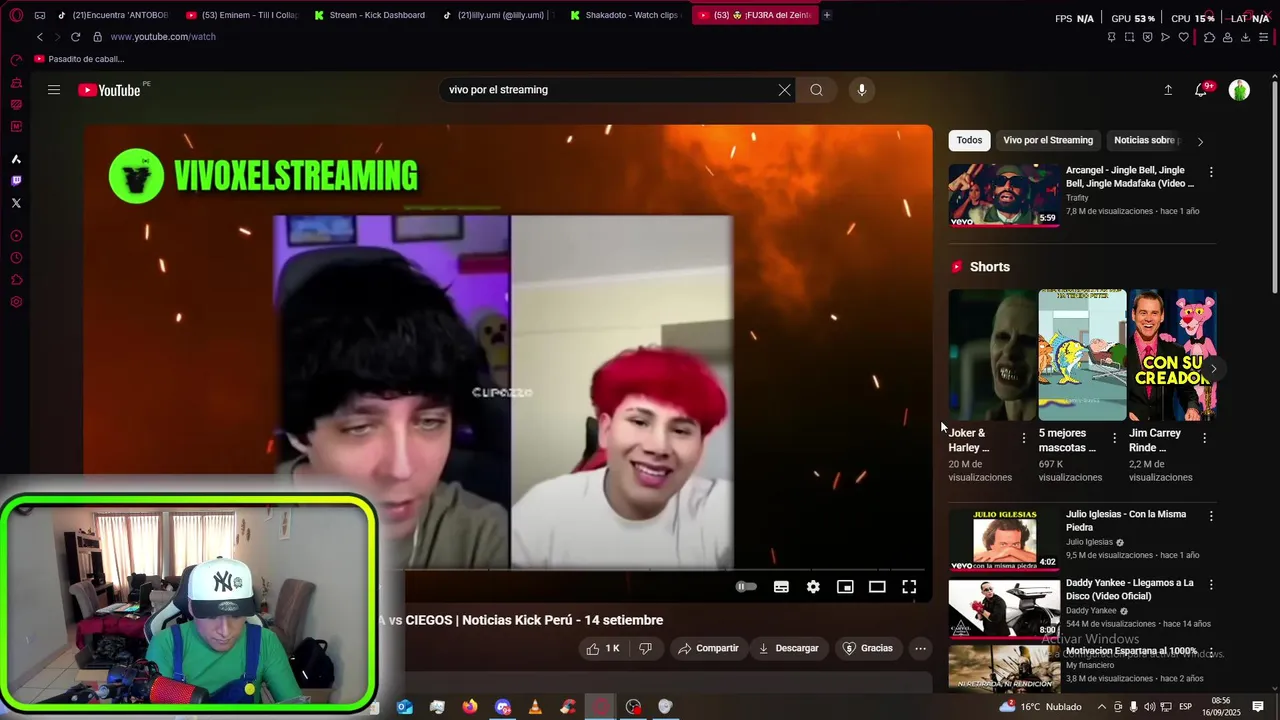This screenshot has height=720, width=1280.
Task: Open X (Twitter) in the Opera sidebar
Action: (x=16, y=203)
